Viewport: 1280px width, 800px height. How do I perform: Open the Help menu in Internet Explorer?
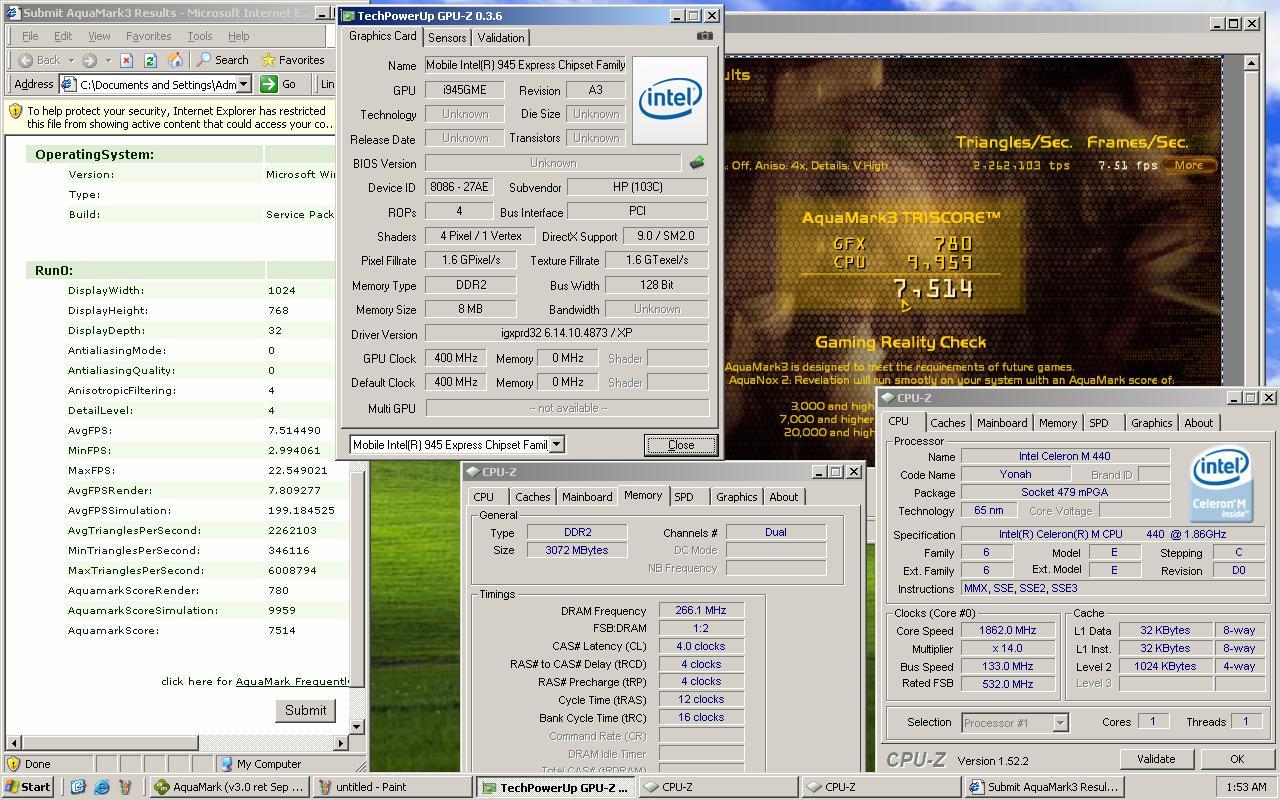pyautogui.click(x=238, y=36)
